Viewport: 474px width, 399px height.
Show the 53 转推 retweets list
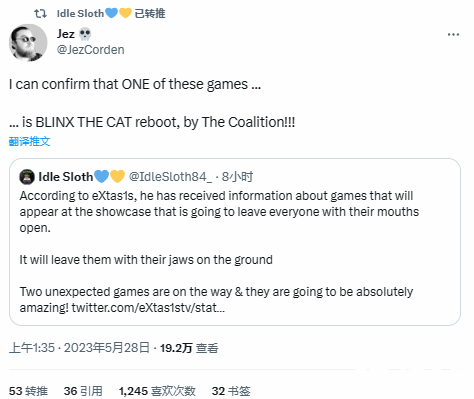(x=28, y=391)
